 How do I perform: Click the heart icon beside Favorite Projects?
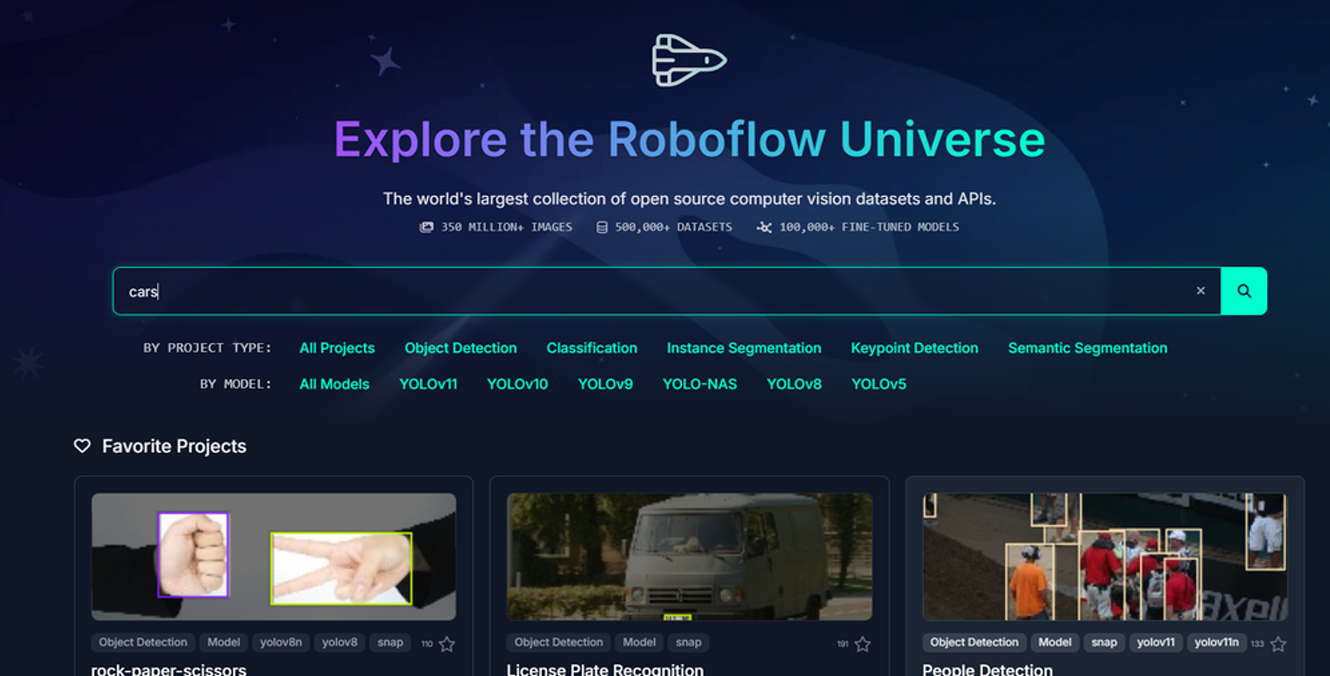coord(82,446)
